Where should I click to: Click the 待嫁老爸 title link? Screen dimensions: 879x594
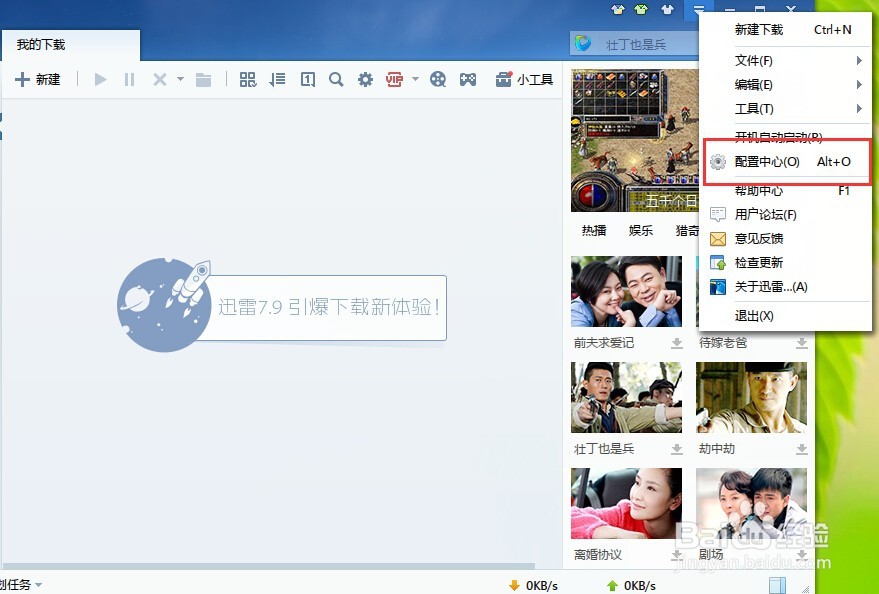pos(723,343)
